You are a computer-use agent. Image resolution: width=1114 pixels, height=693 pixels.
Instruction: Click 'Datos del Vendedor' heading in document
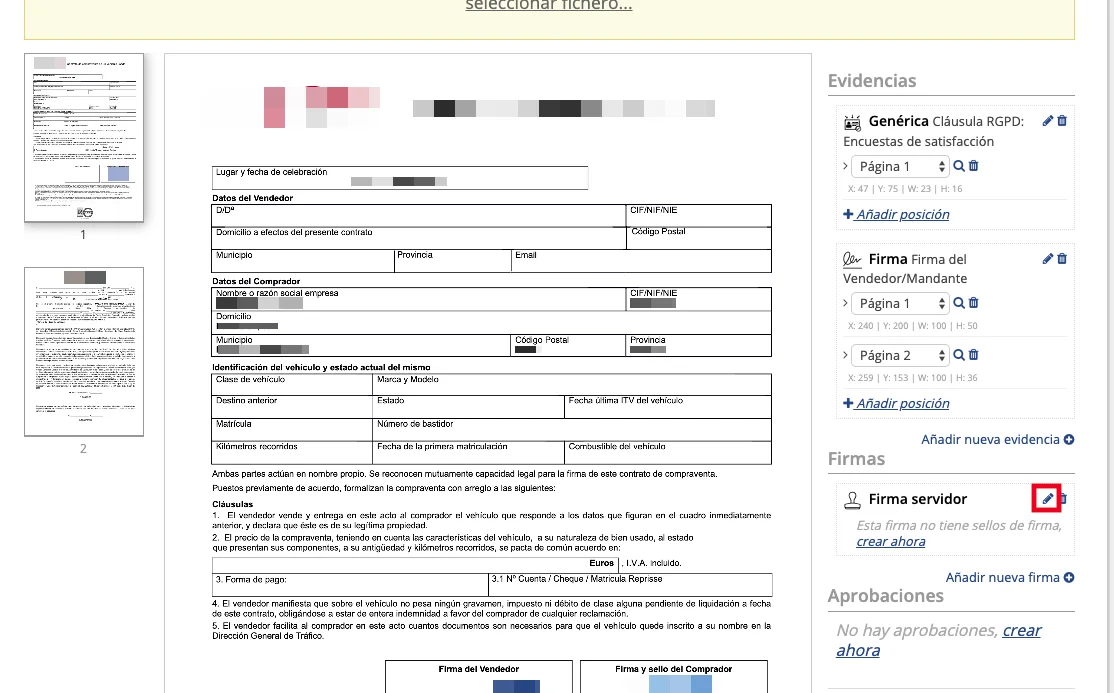[252, 198]
